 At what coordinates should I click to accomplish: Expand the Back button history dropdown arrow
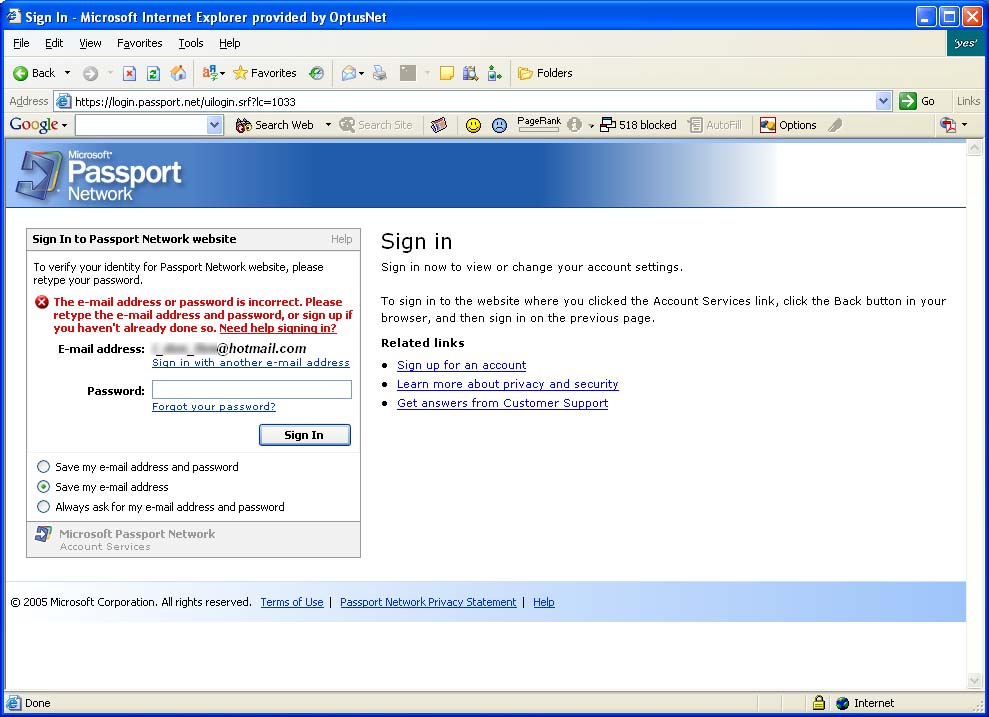point(67,73)
